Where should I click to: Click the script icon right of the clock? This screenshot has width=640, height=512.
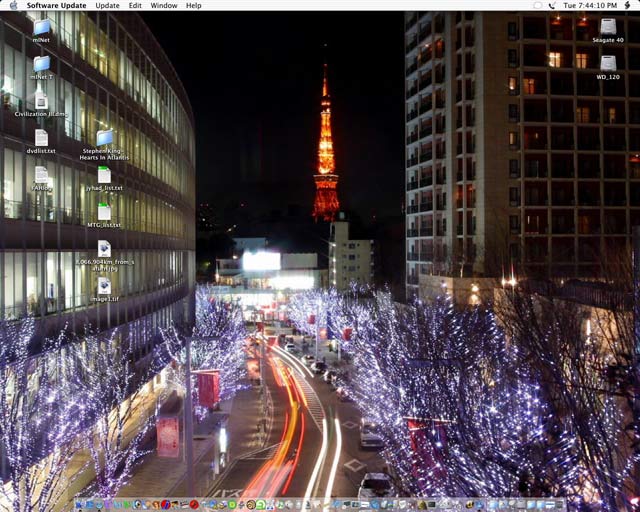(x=627, y=5)
